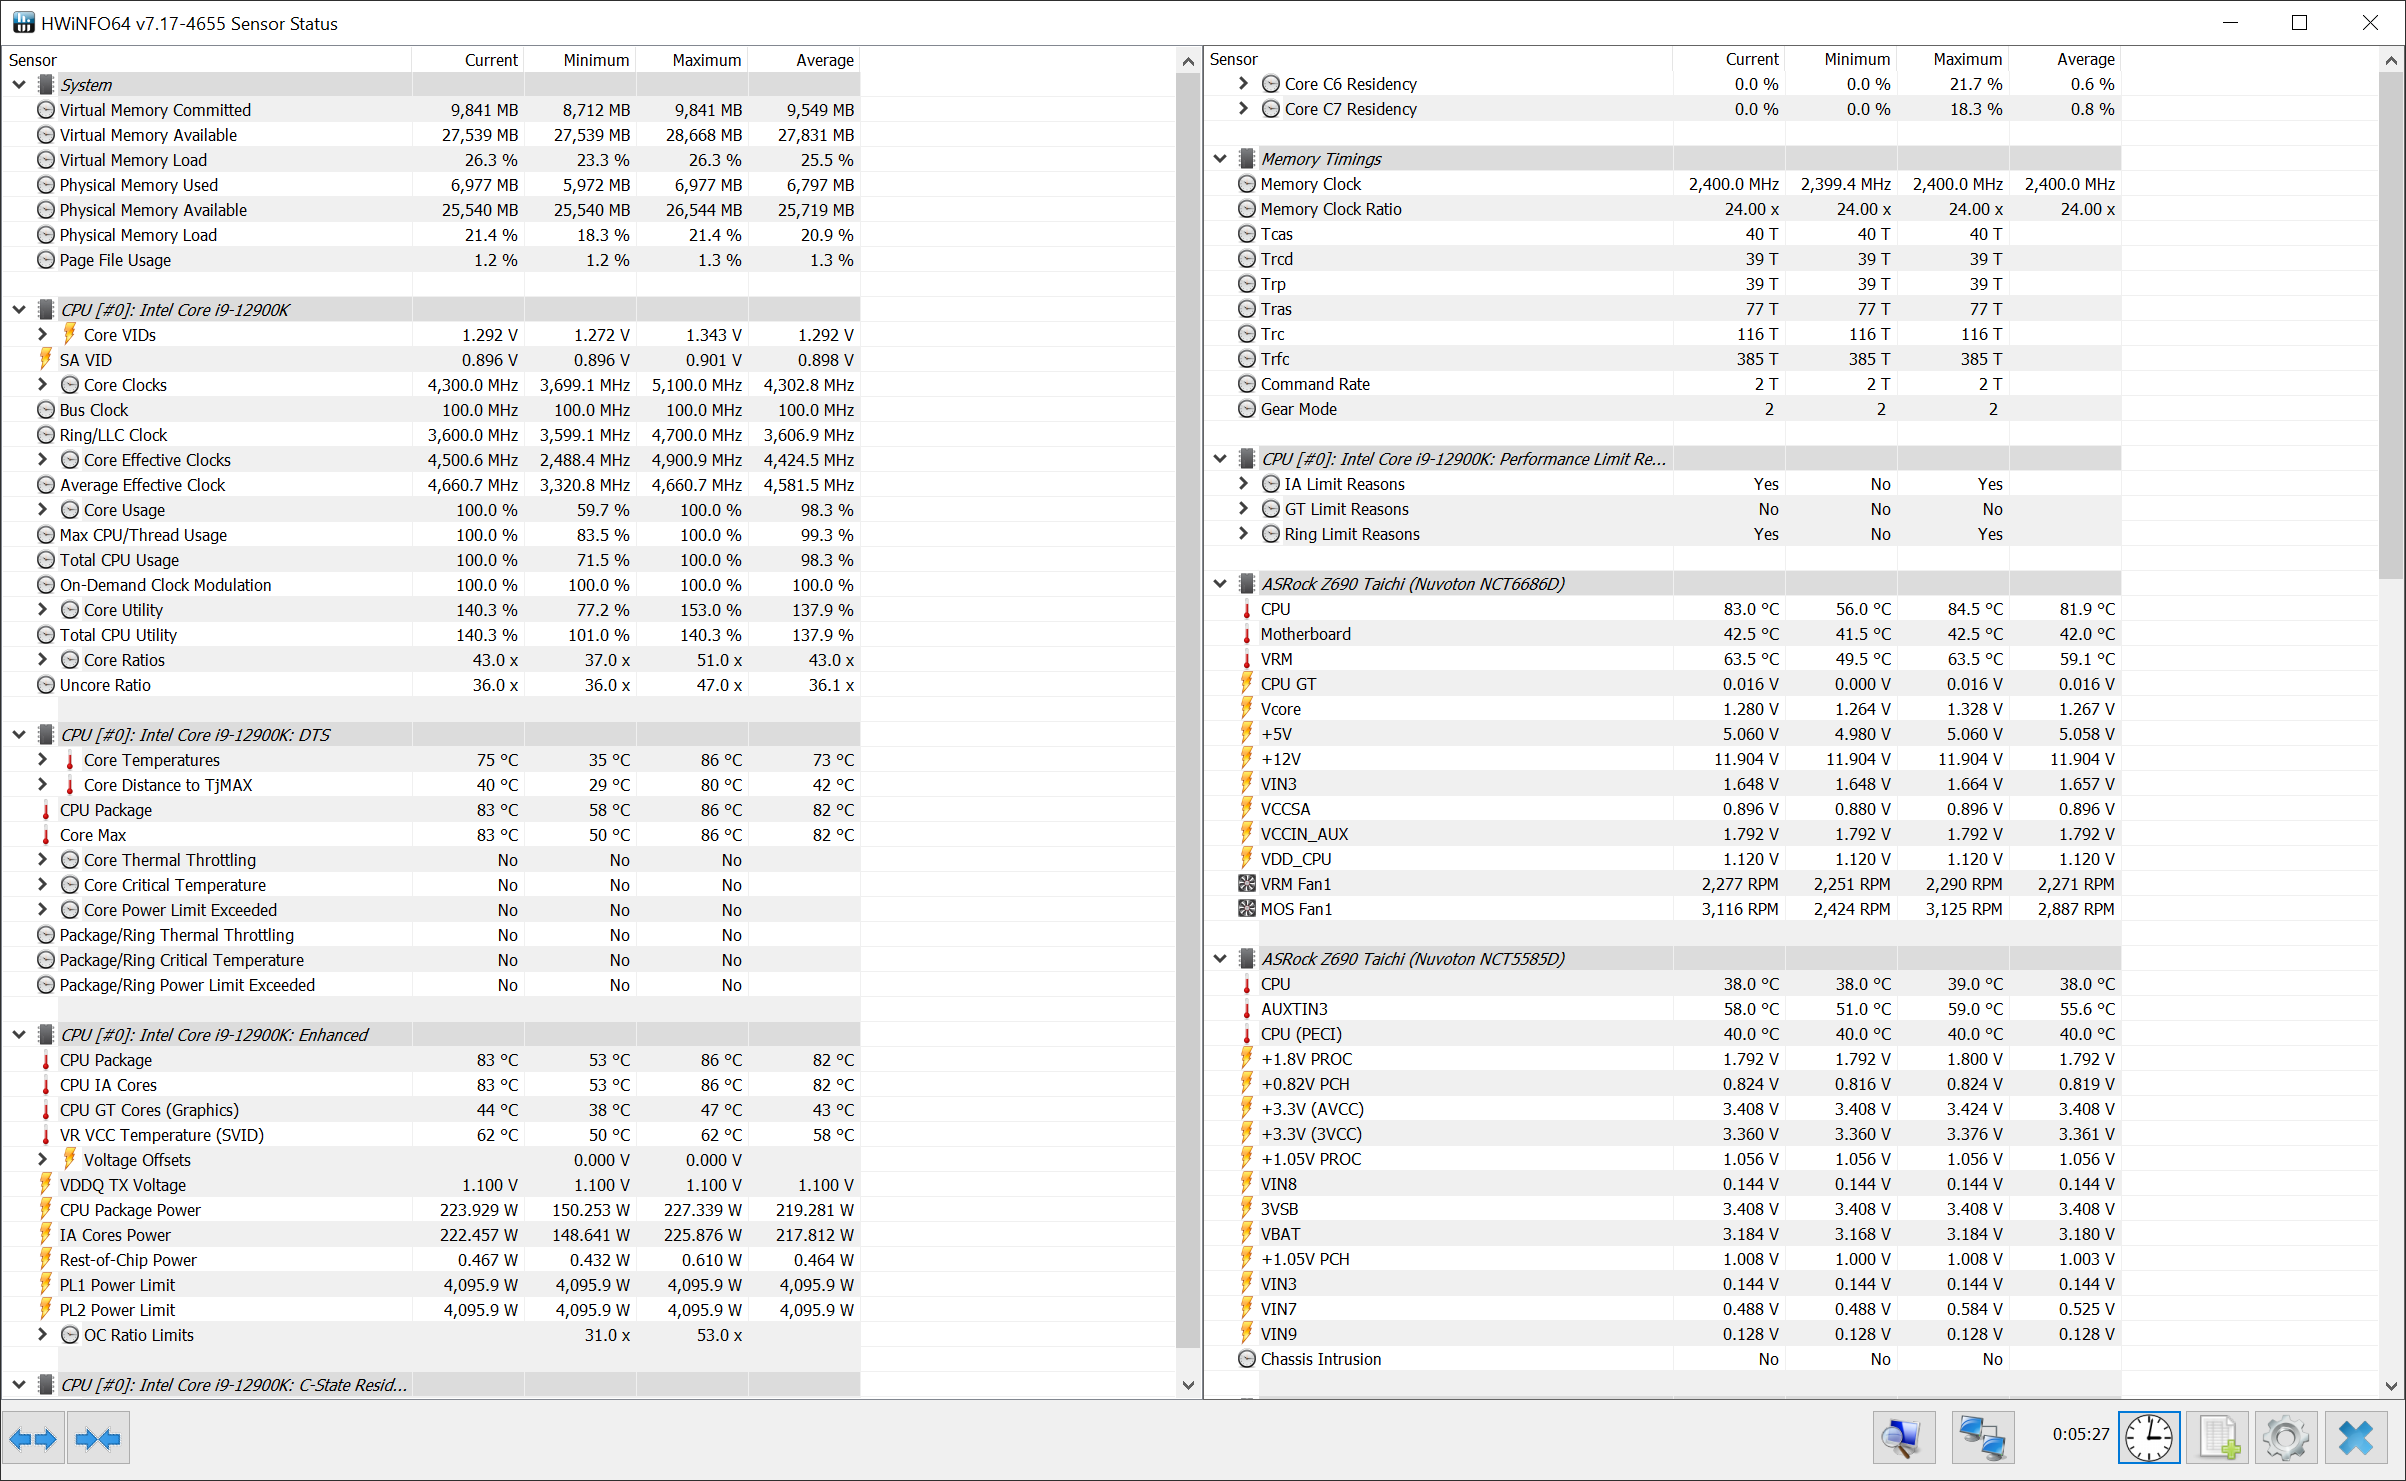Click the SA VID lightning icon

coord(45,360)
